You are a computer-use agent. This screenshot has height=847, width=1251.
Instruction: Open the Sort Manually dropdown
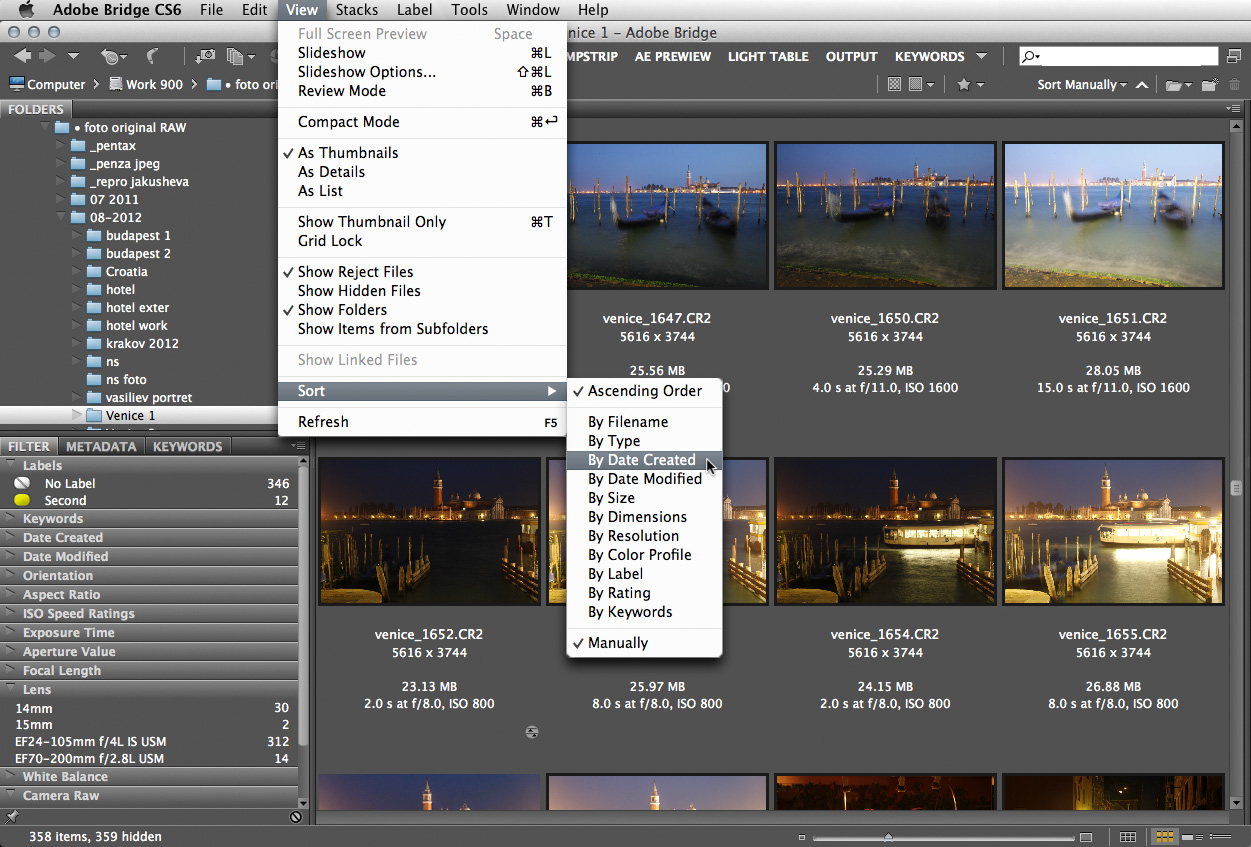pos(1081,85)
